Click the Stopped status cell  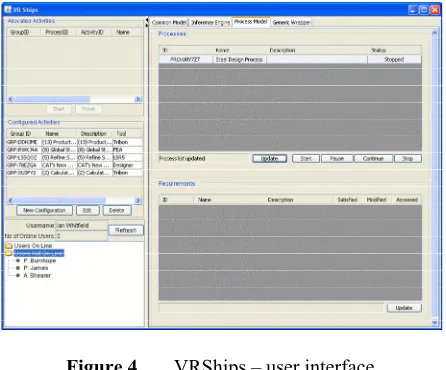tap(394, 59)
